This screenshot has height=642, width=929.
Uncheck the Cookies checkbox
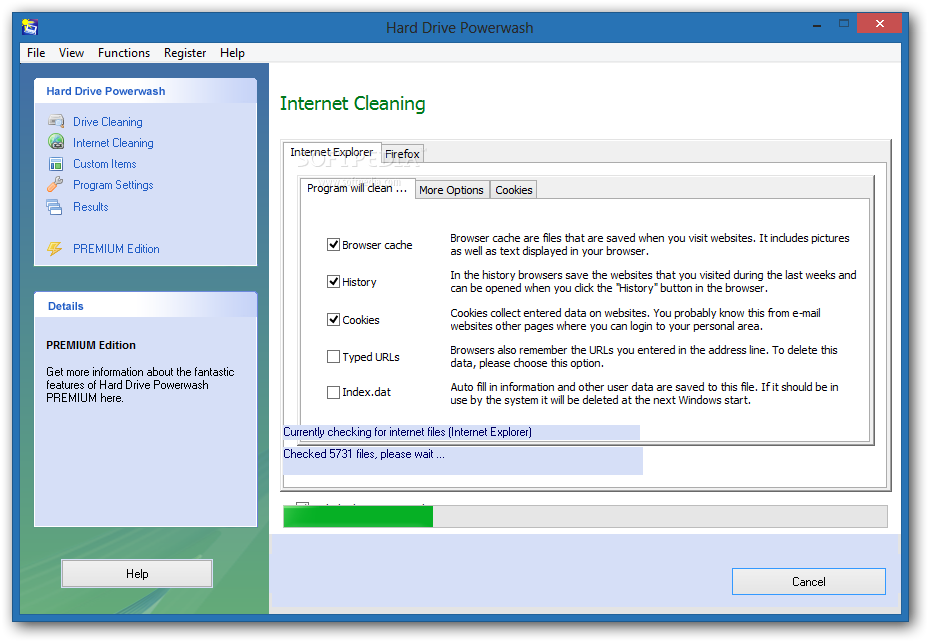click(x=334, y=320)
